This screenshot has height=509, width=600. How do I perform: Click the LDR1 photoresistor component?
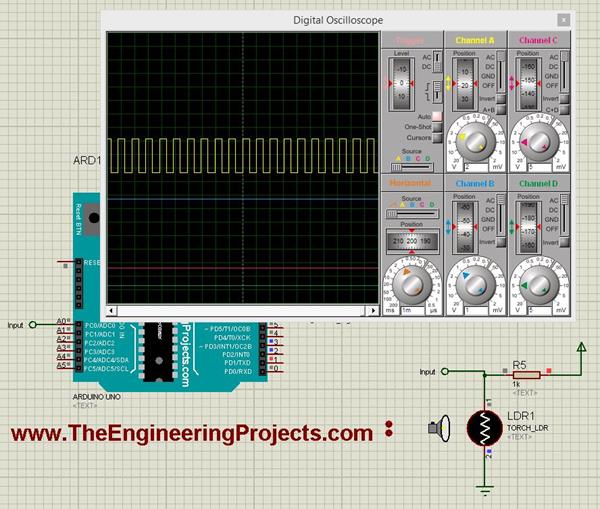click(x=486, y=428)
